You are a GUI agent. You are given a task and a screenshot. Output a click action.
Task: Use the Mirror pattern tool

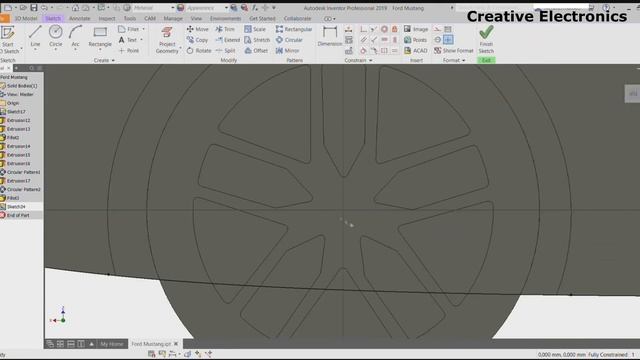(x=288, y=51)
